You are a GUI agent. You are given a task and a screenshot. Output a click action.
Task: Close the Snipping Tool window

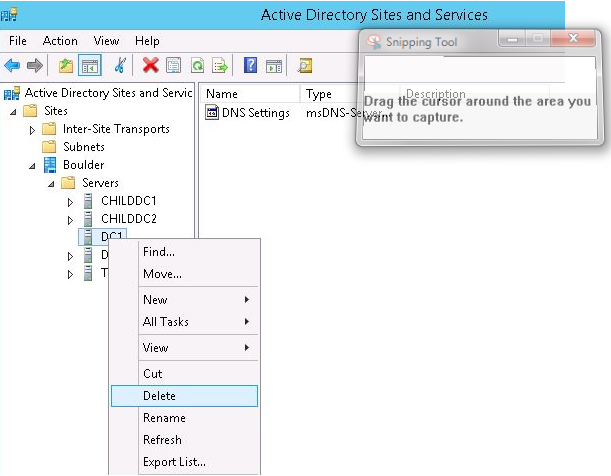point(573,38)
